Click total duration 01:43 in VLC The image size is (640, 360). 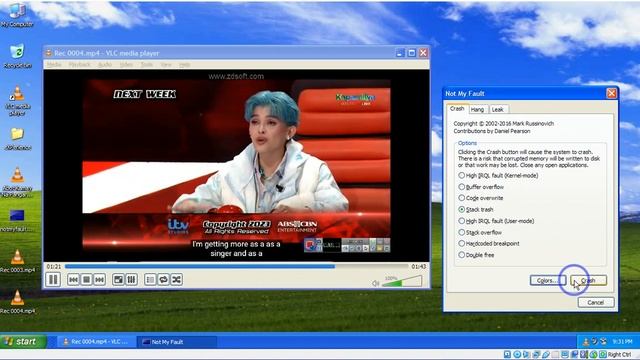[418, 267]
